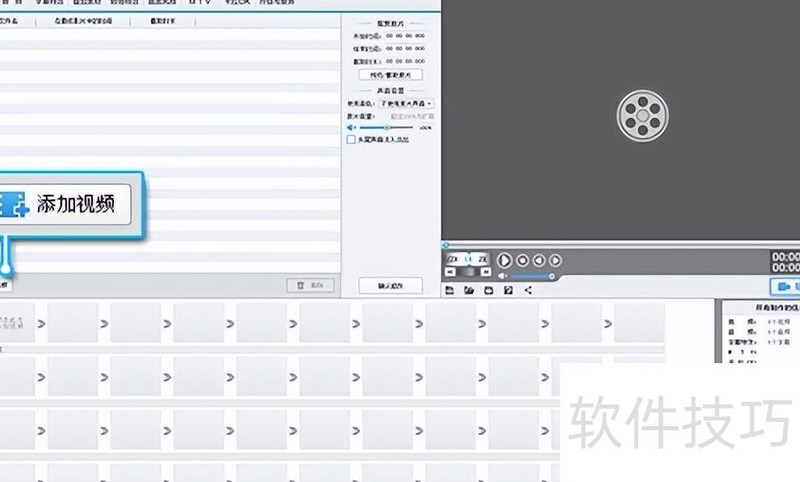Viewport: 800px width, 482px height.
Task: Click the previous frame round button
Action: point(538,261)
